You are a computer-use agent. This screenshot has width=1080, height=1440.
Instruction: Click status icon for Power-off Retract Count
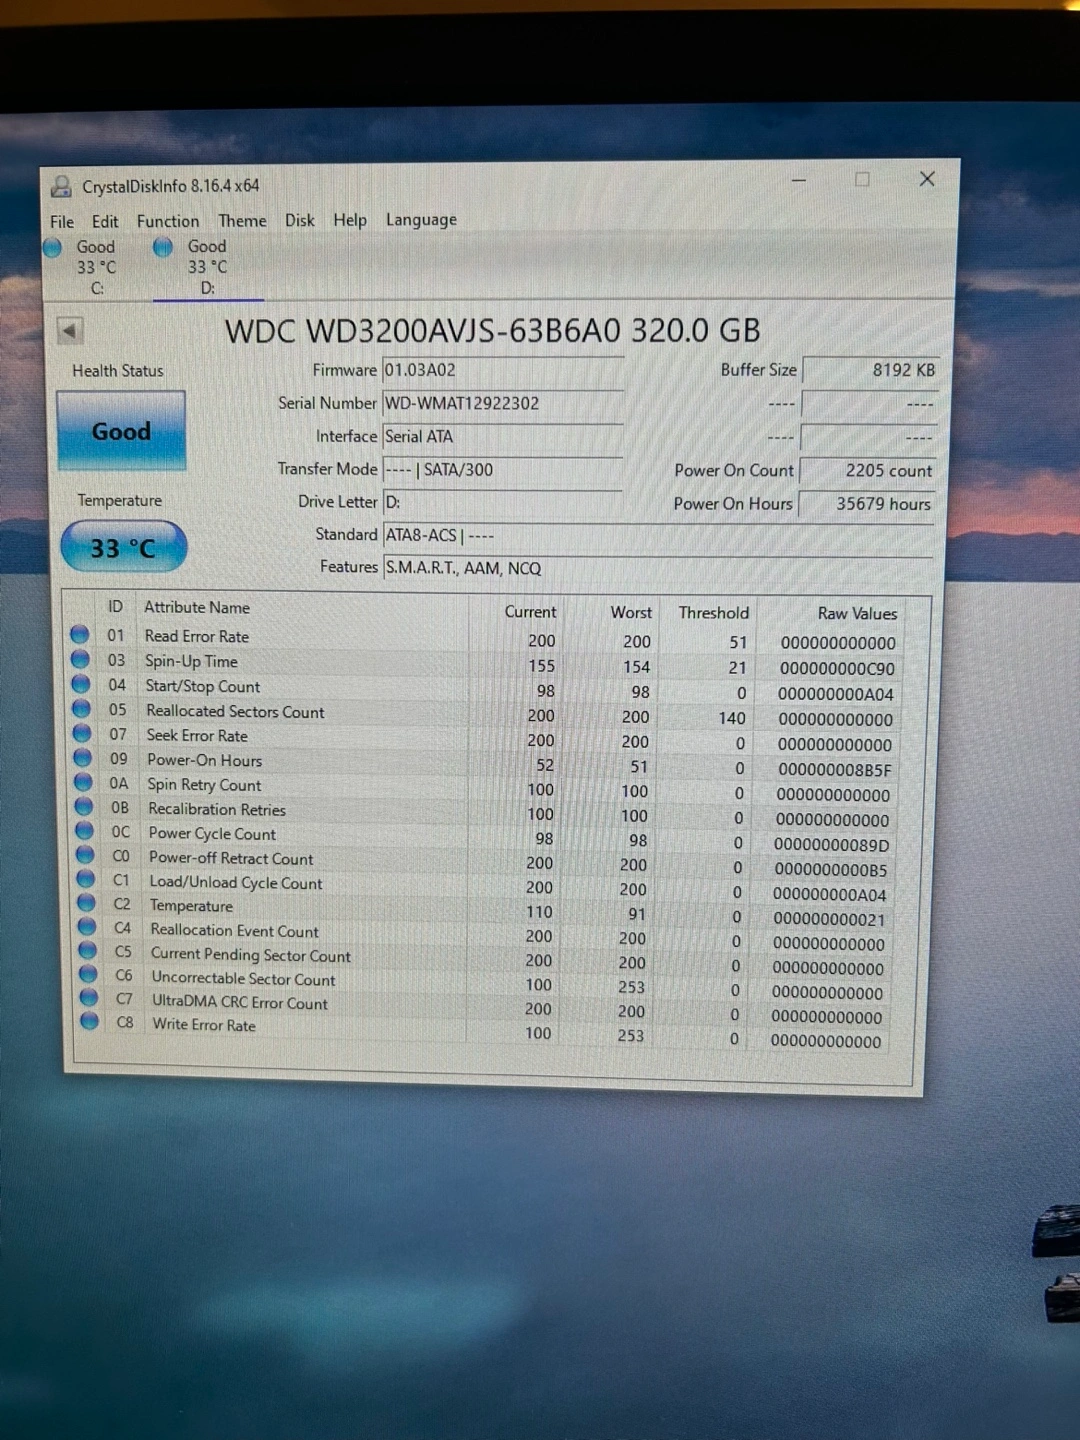[85, 855]
